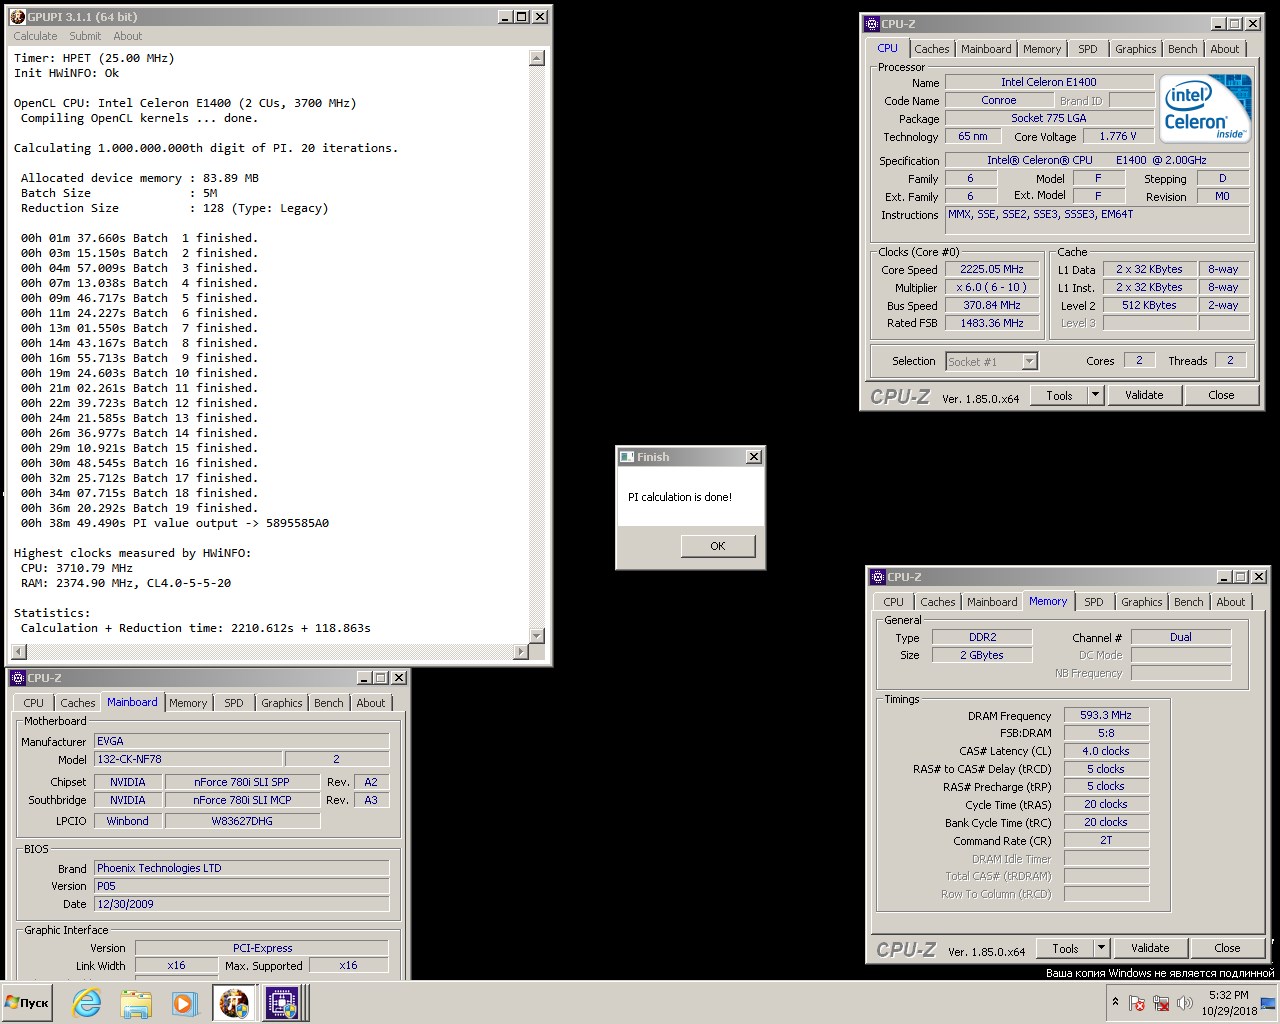Image resolution: width=1280 pixels, height=1024 pixels.
Task: Click Validate in the CPU-Z CPU window
Action: [1144, 395]
